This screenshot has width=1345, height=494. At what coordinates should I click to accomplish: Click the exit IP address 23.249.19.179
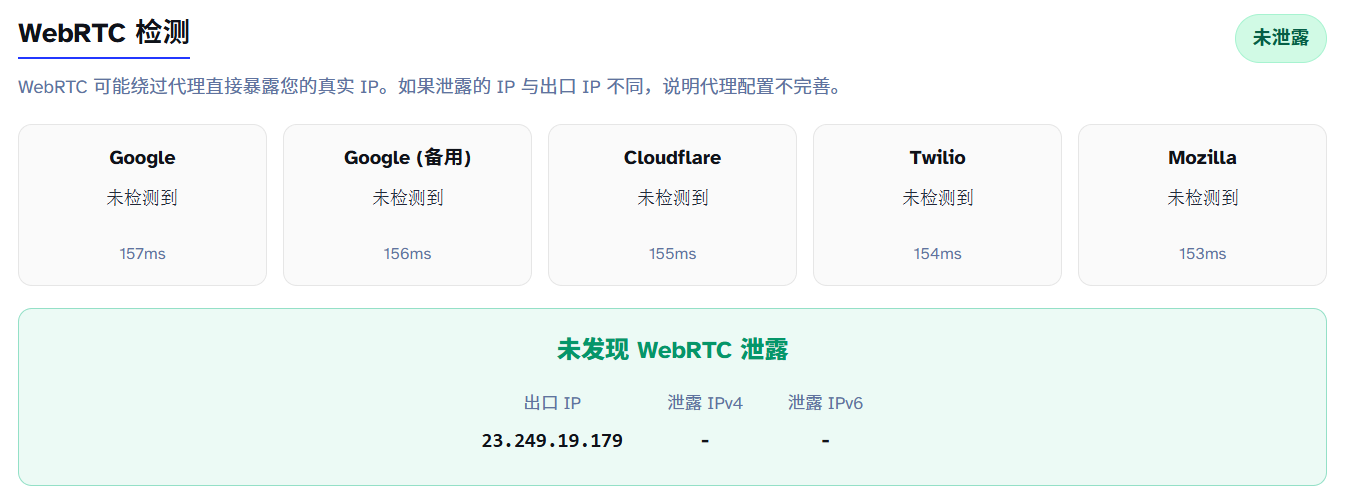[552, 441]
